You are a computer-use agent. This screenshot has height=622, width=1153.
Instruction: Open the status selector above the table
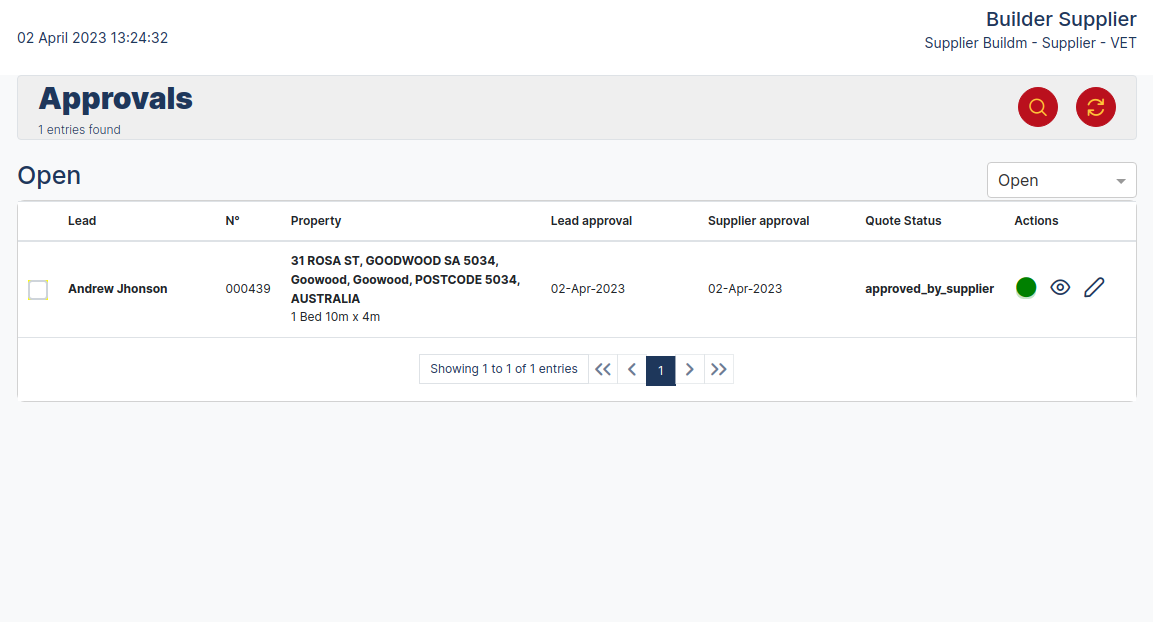pyautogui.click(x=1060, y=180)
